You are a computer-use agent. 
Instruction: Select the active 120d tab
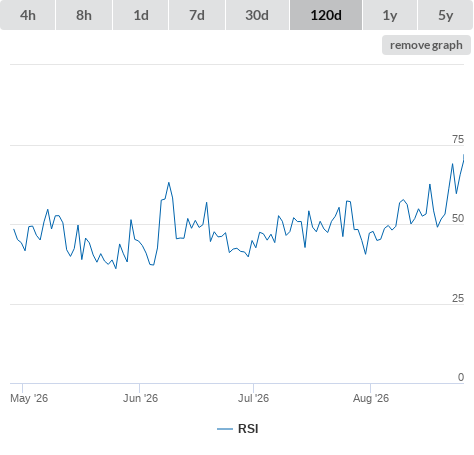326,15
